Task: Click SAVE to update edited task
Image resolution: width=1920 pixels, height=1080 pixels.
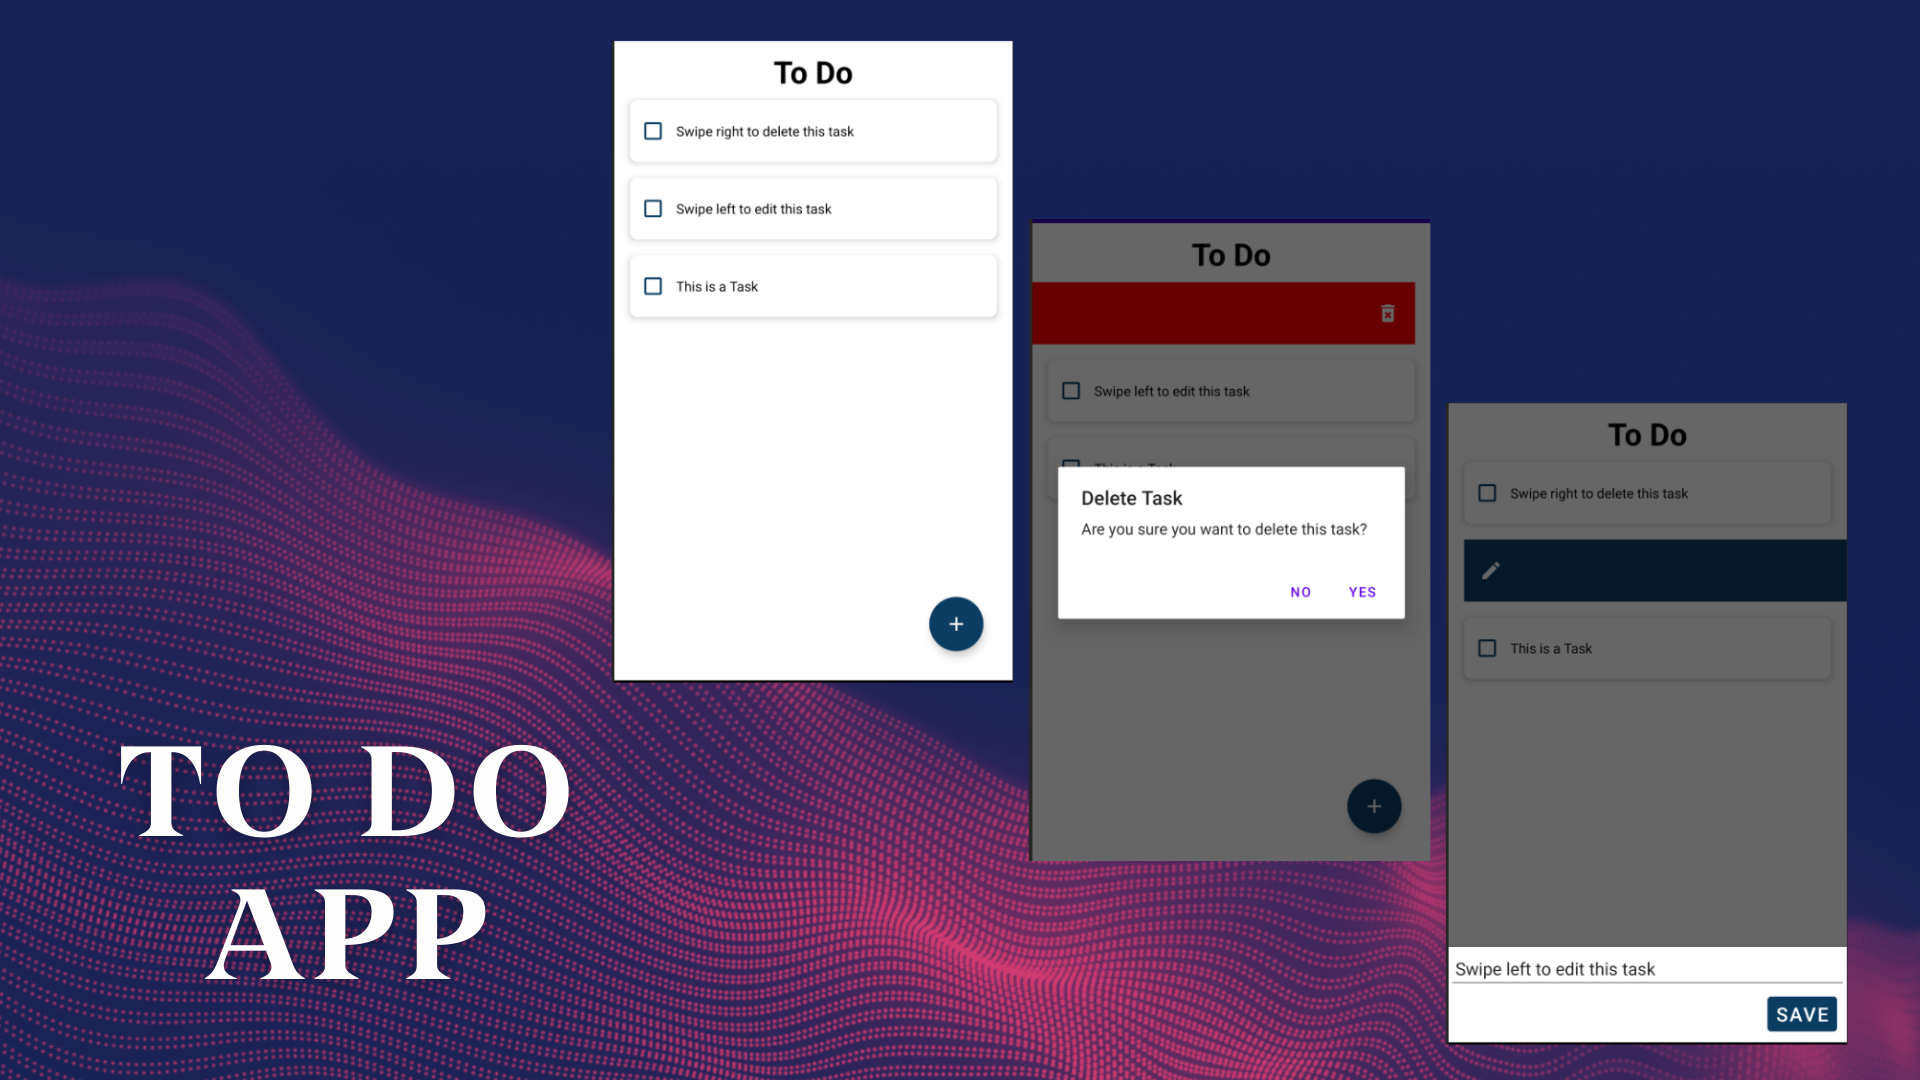Action: click(1801, 1013)
